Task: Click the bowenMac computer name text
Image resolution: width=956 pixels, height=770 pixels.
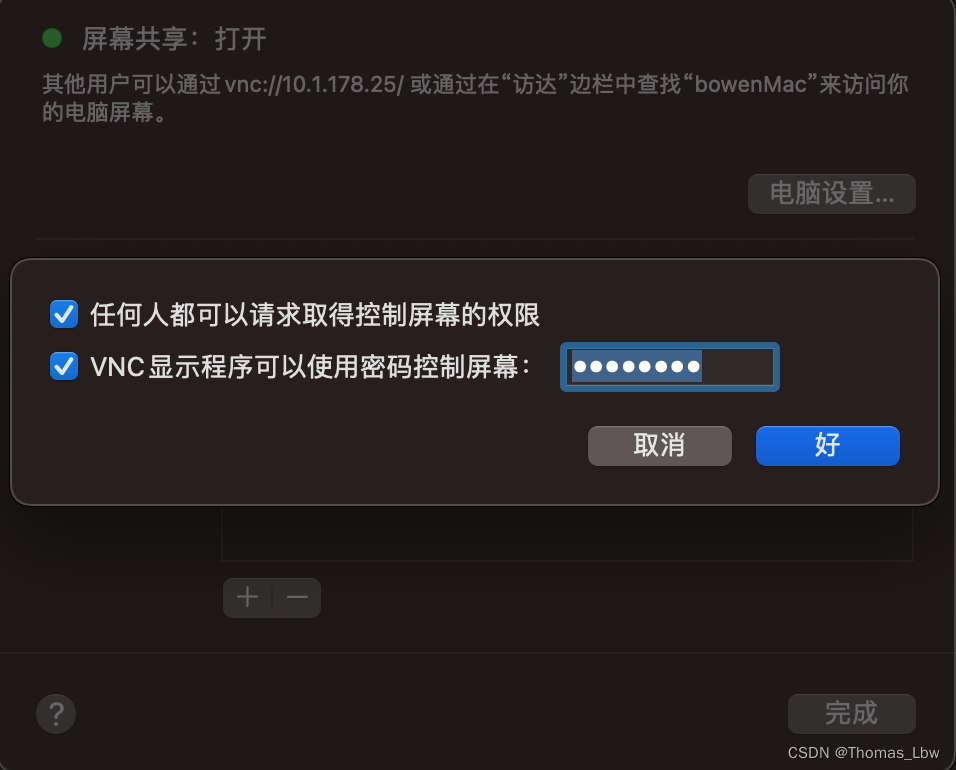Action: [751, 84]
